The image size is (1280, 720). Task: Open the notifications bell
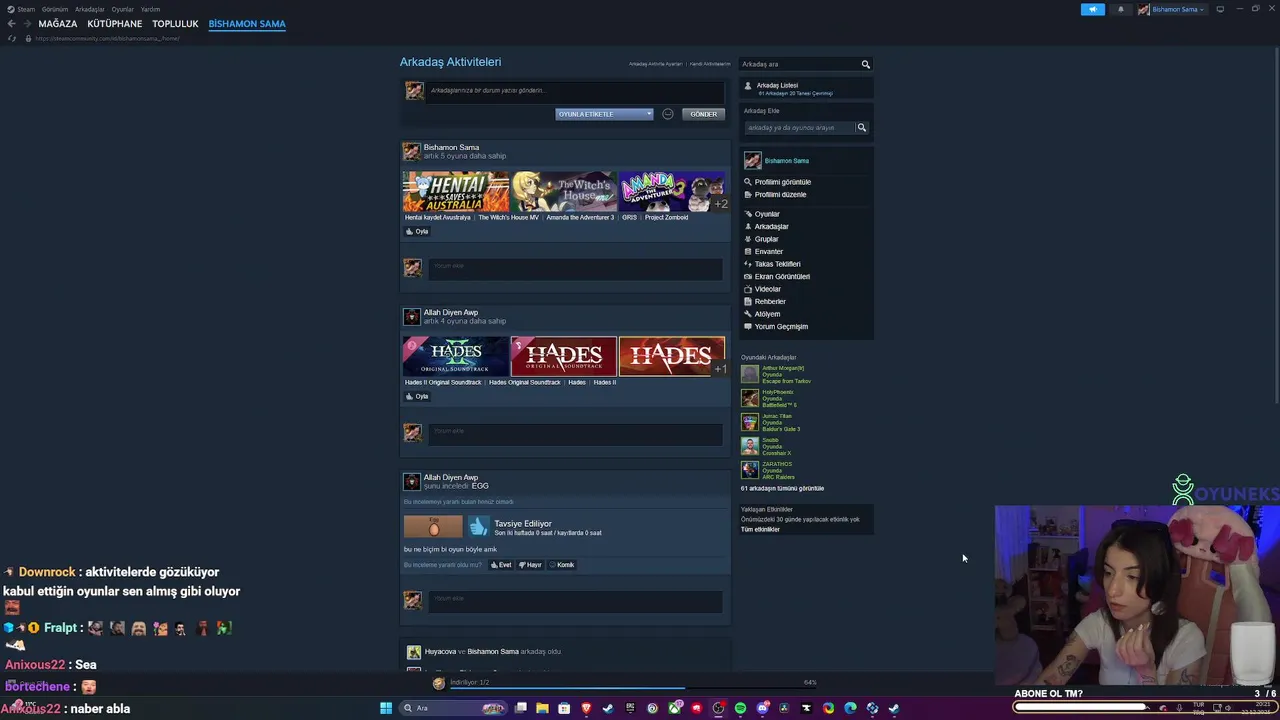coord(1120,9)
